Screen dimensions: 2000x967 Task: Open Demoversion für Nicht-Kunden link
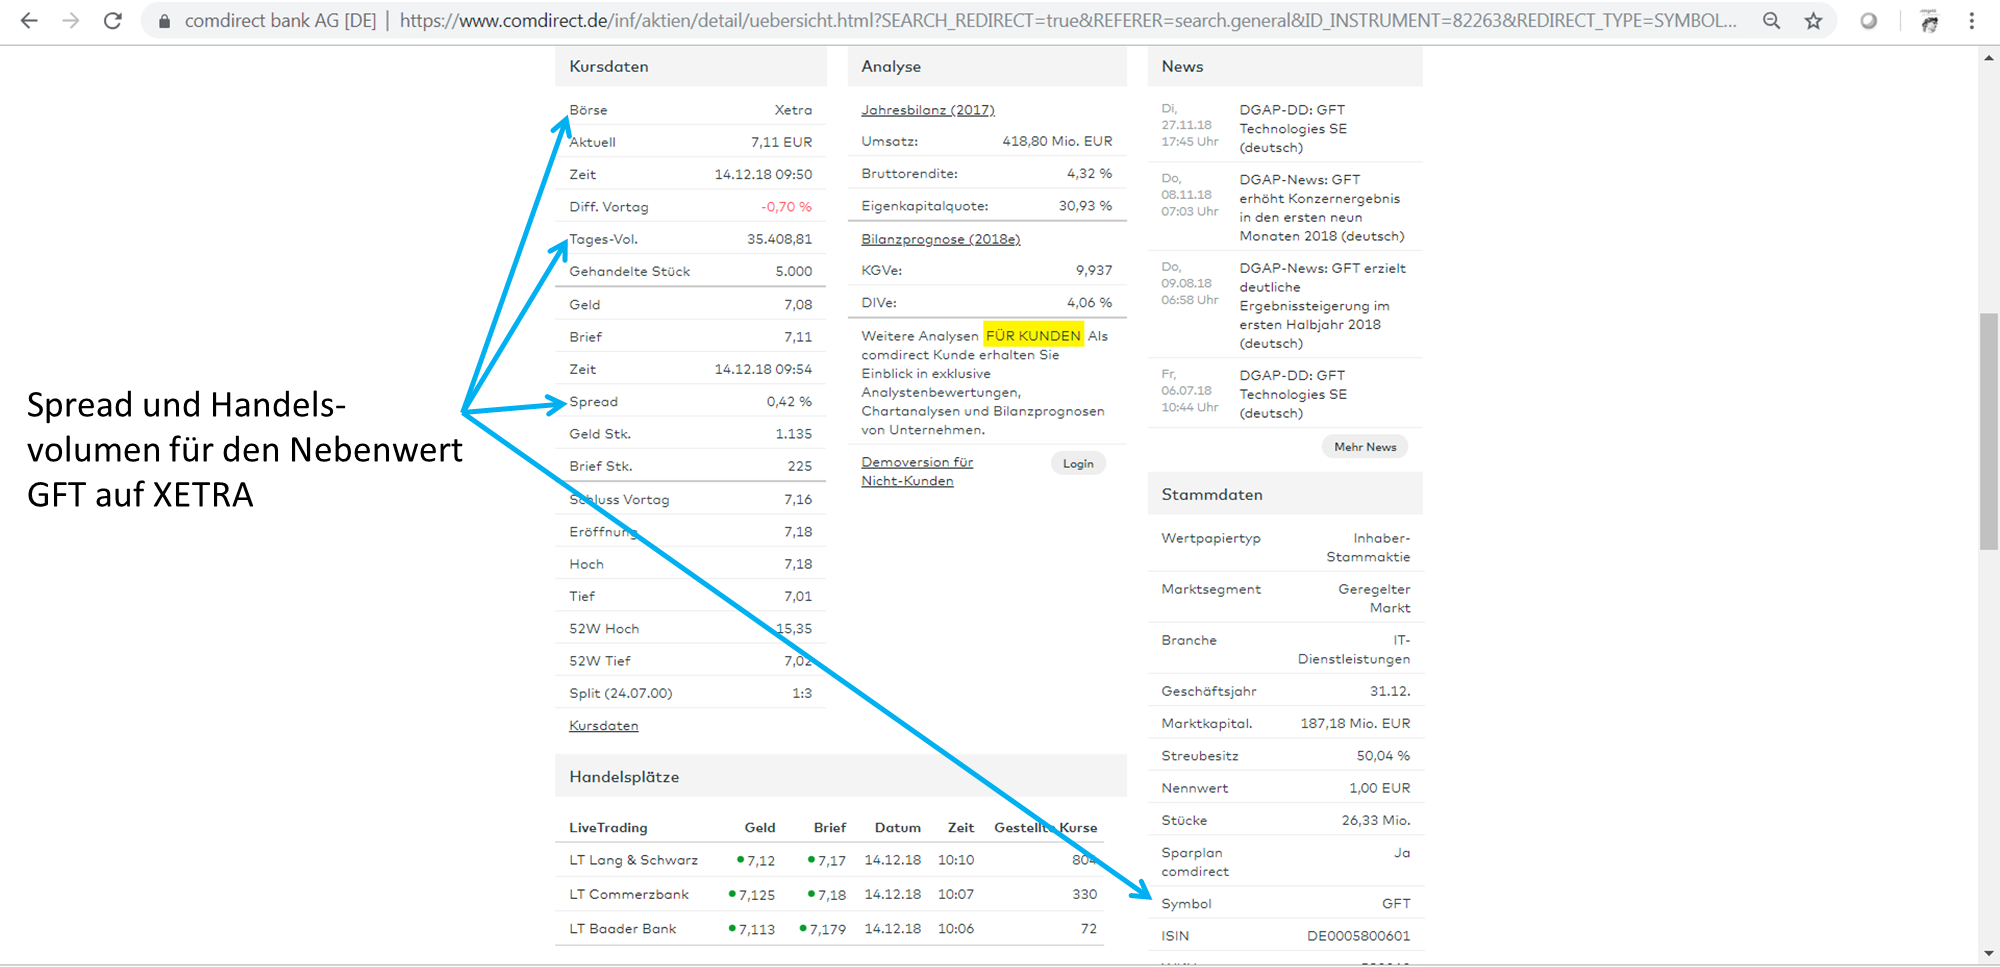point(916,471)
